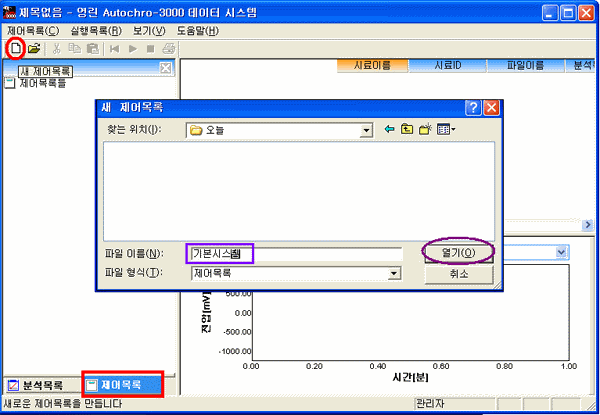600x415 pixels.
Task: Close the left control list panel
Action: [x=166, y=67]
